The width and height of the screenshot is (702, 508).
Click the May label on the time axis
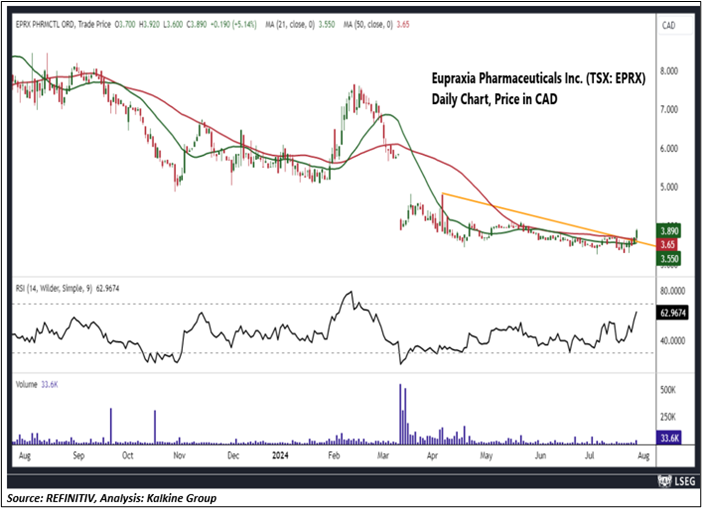pyautogui.click(x=486, y=456)
